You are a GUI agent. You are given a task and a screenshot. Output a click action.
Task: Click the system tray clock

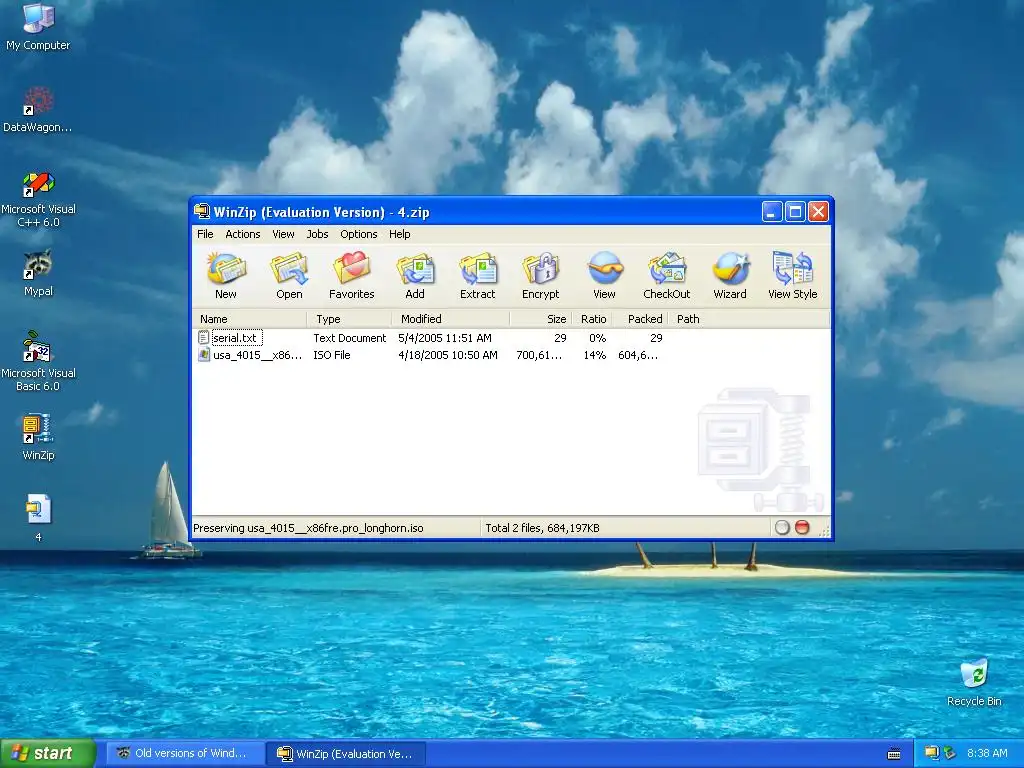click(x=987, y=753)
